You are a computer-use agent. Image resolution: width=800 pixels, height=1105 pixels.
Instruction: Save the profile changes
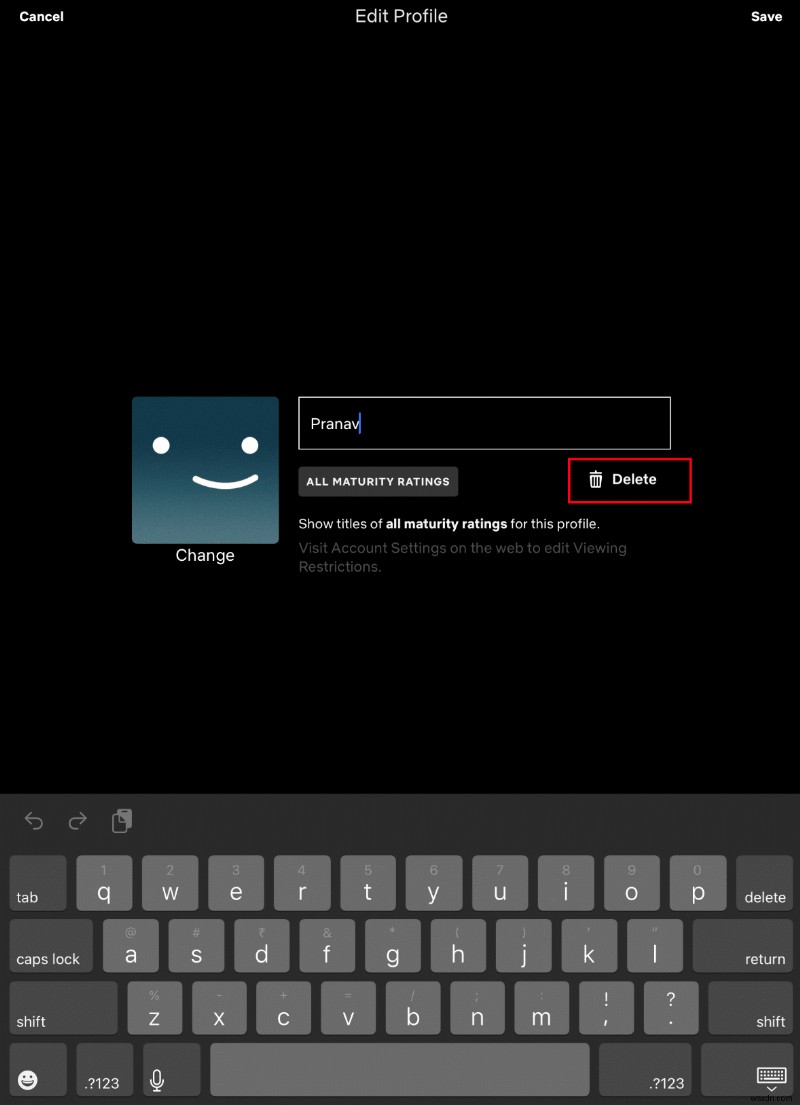(767, 16)
